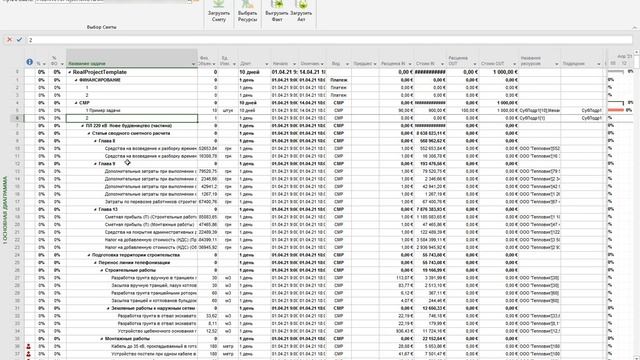Screen dimensions: 640x360
Task: Click the blue info indicator column header
Action: click(x=29, y=62)
